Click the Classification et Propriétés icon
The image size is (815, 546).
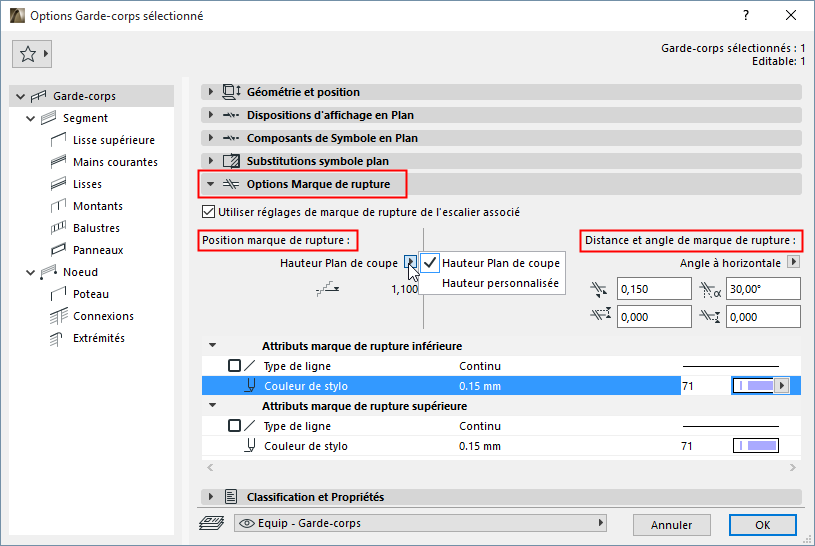click(x=231, y=497)
